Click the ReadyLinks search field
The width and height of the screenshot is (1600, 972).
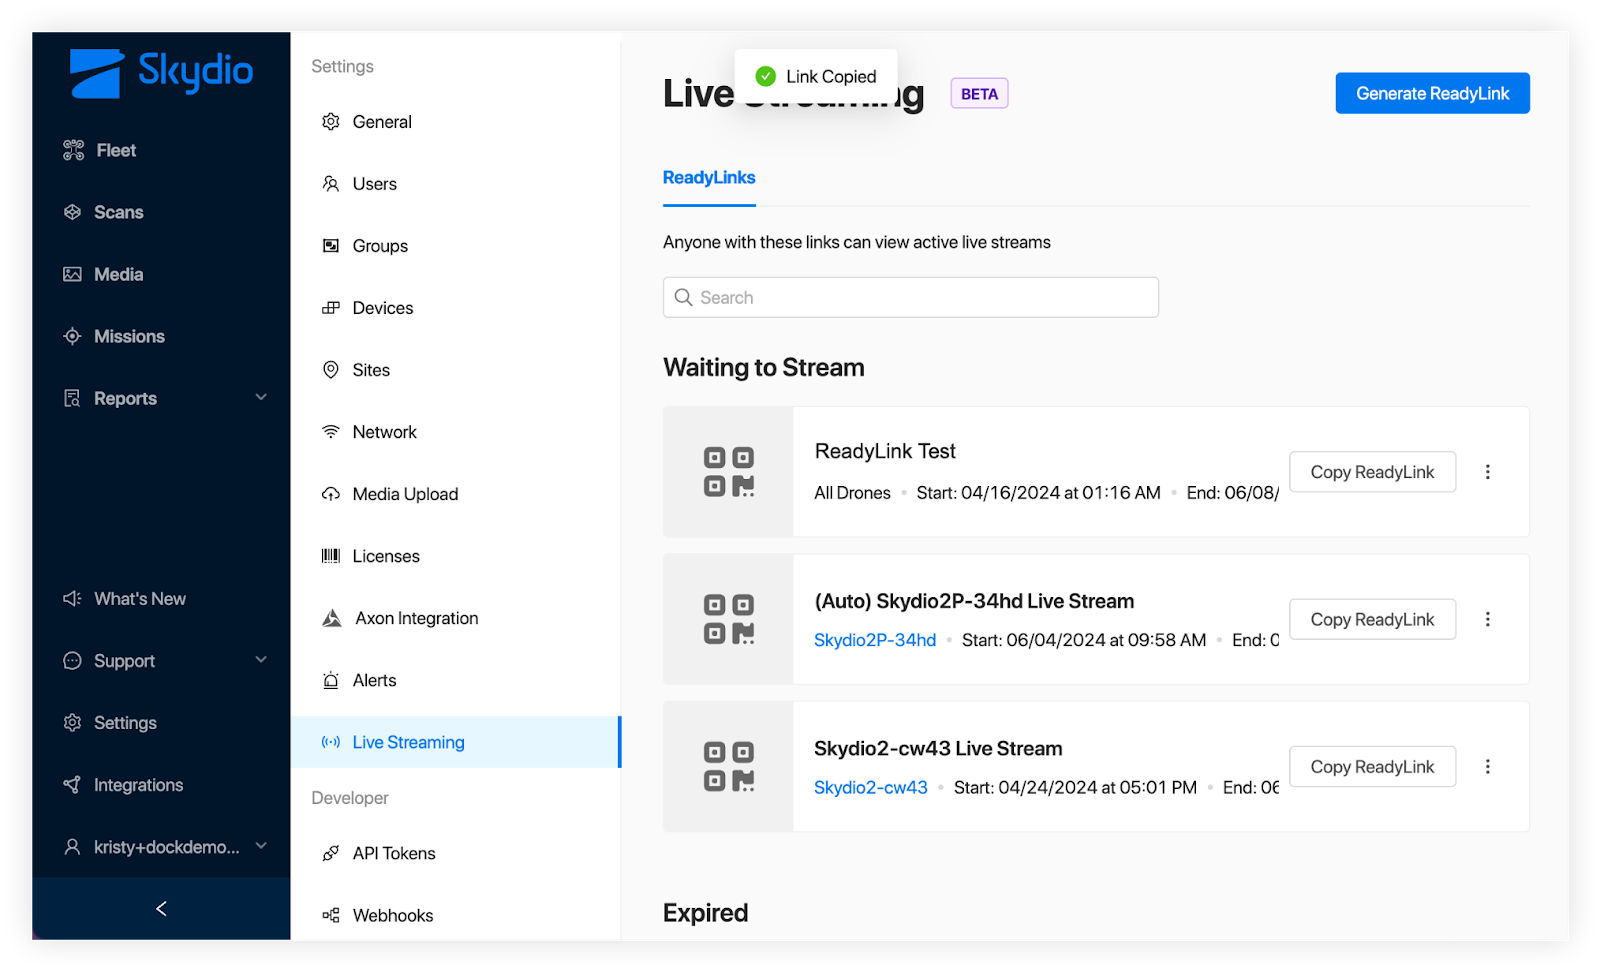click(910, 297)
